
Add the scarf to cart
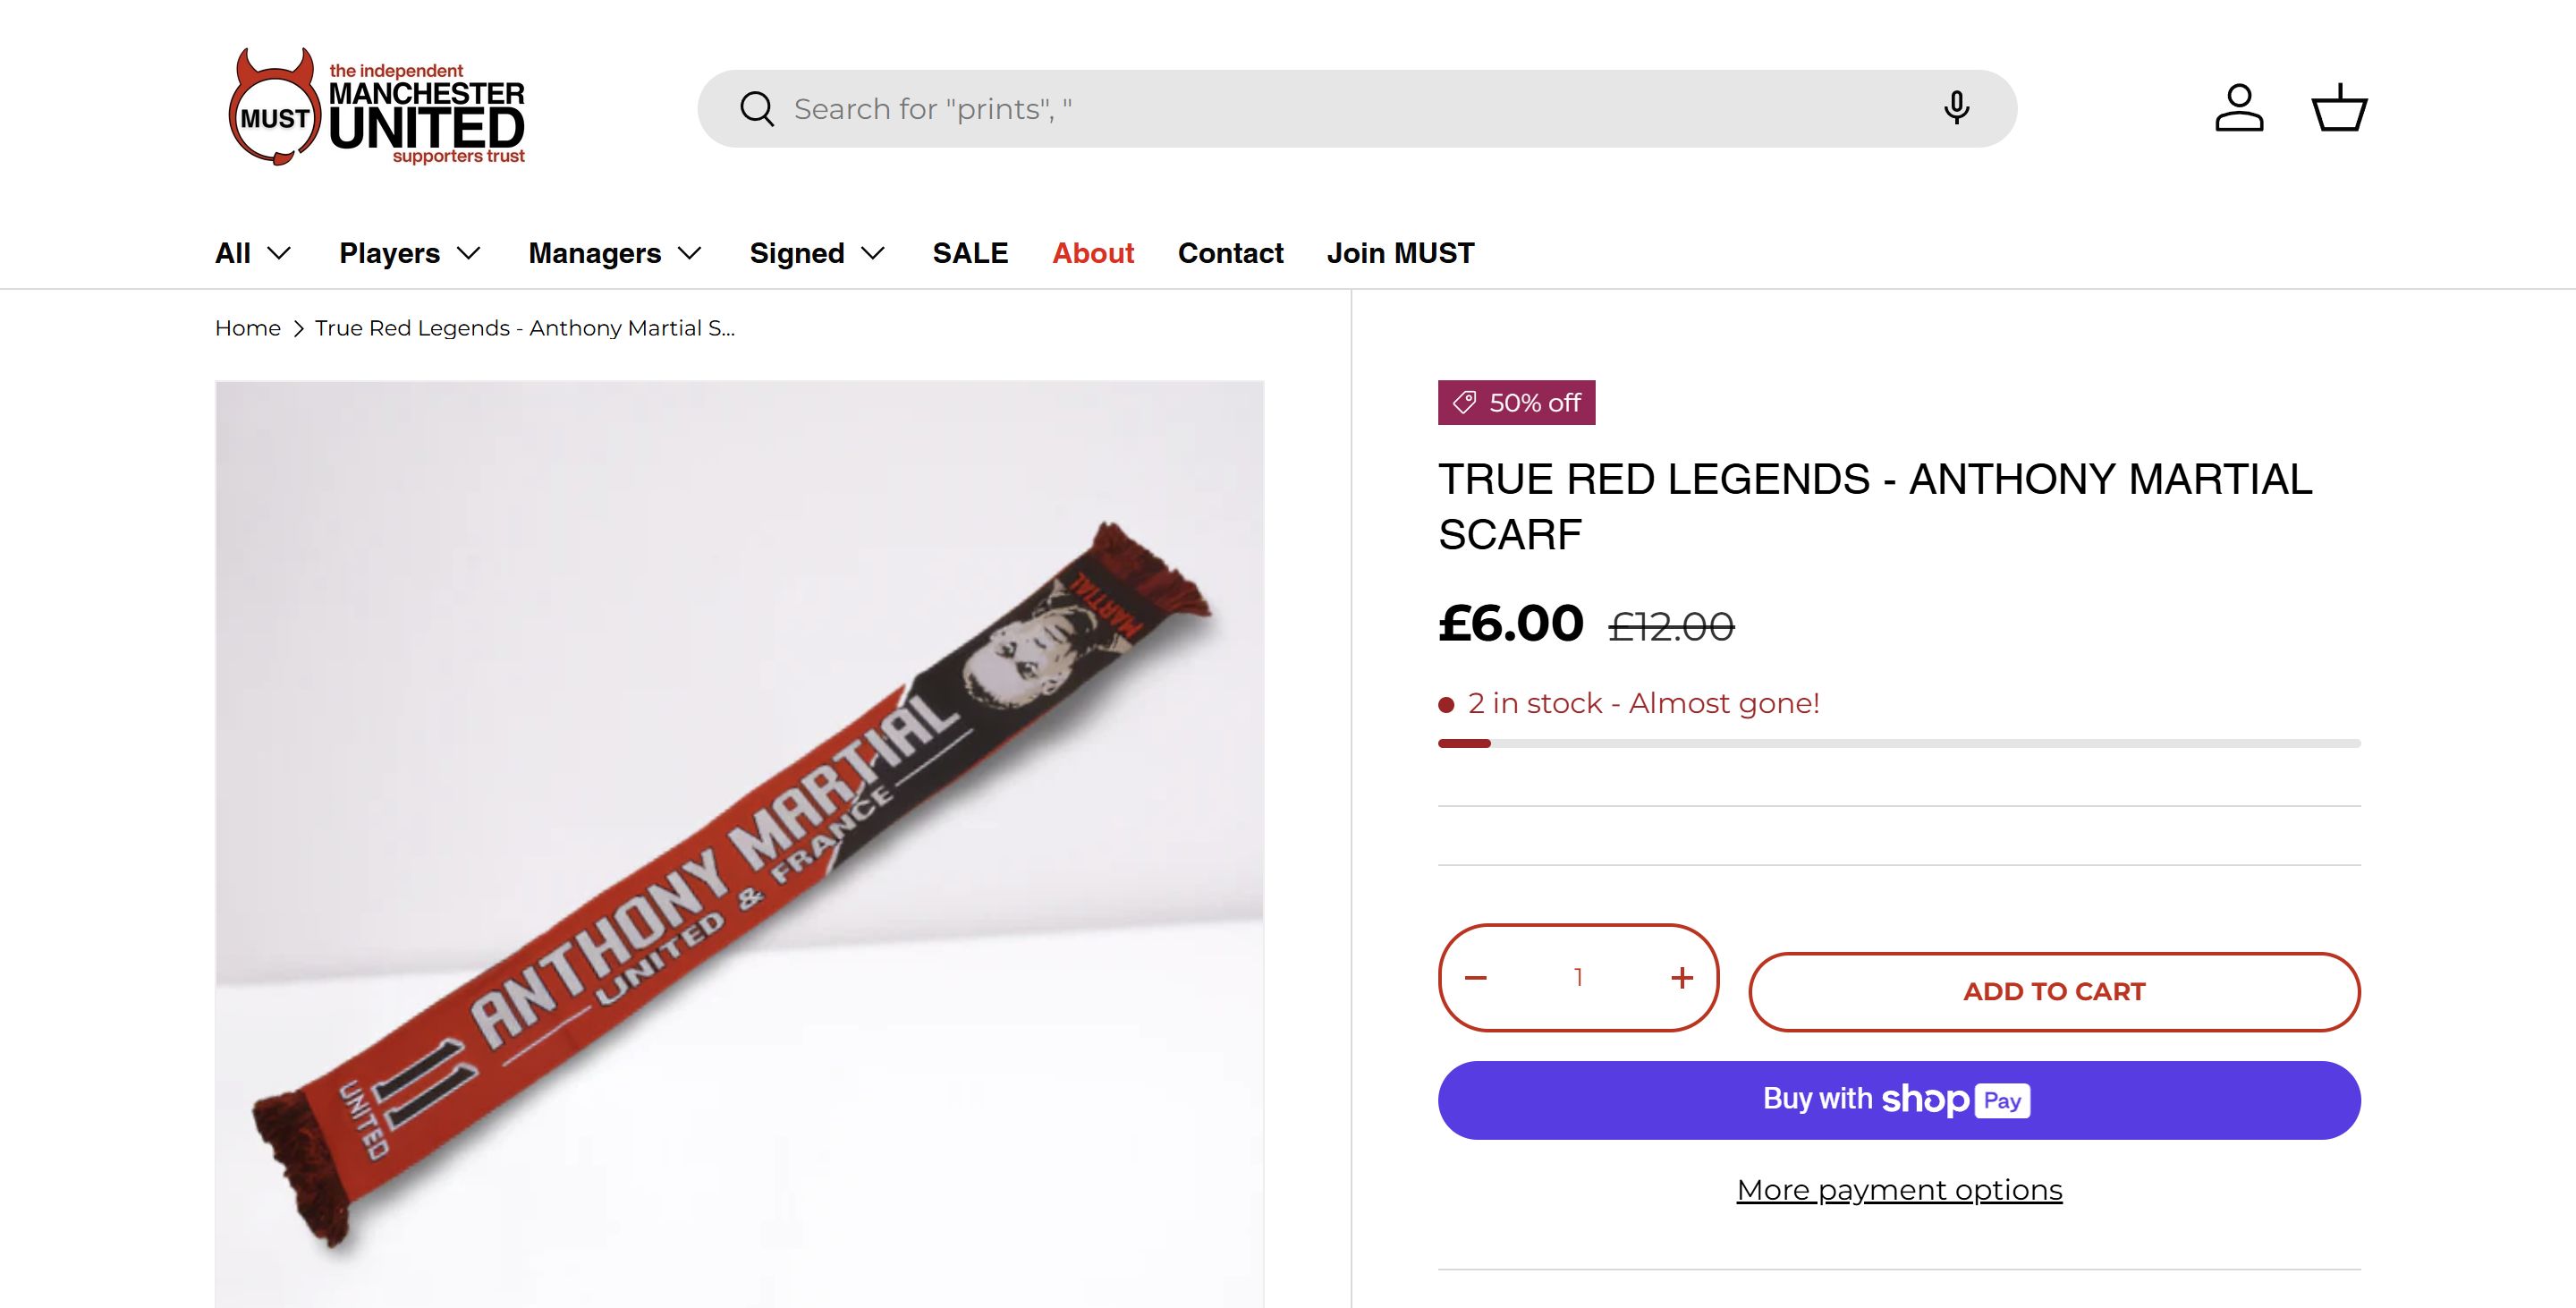(2054, 991)
